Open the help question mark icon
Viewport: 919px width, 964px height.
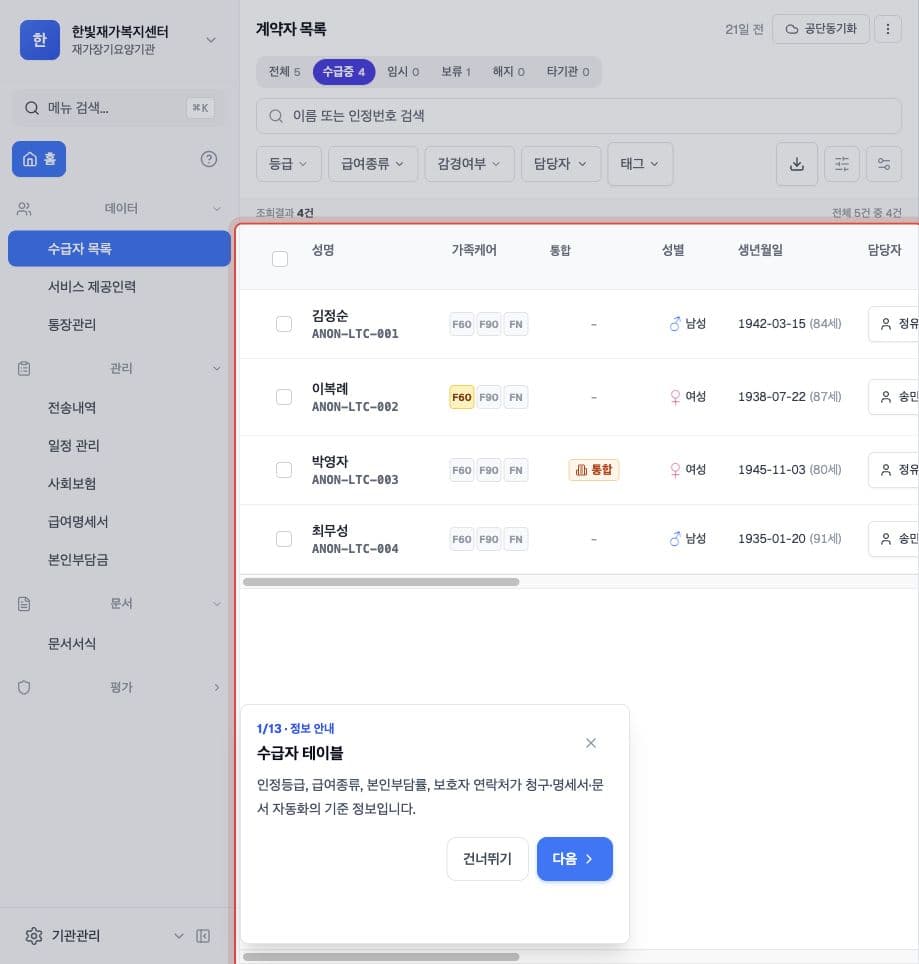[208, 159]
